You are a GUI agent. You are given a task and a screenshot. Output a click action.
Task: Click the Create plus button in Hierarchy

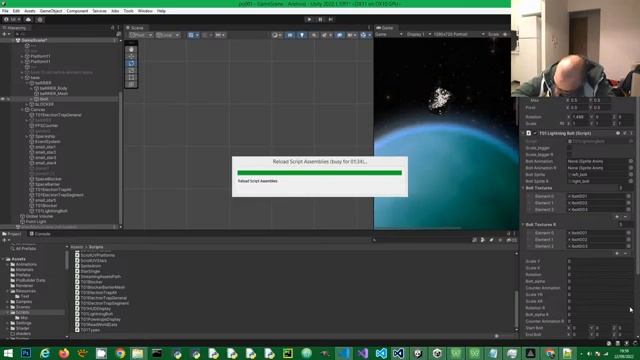[6, 34]
